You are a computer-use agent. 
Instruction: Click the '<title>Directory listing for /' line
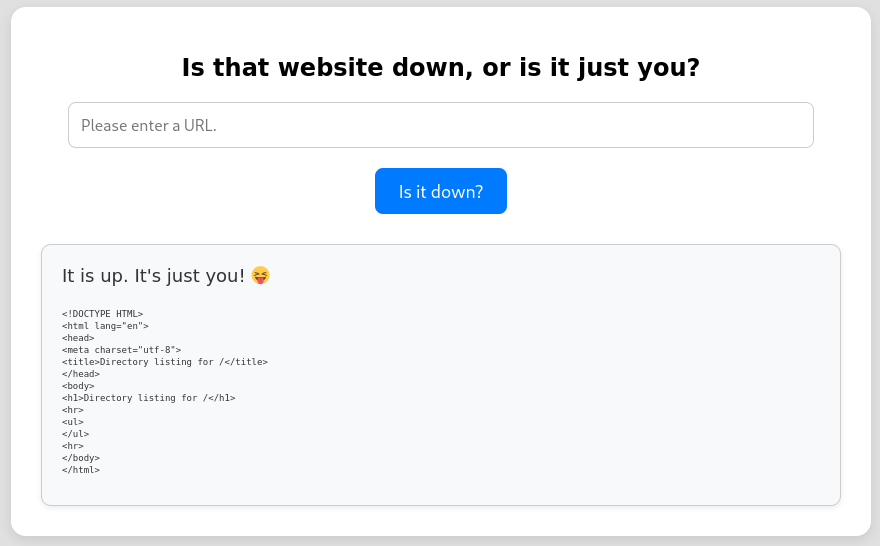(165, 362)
